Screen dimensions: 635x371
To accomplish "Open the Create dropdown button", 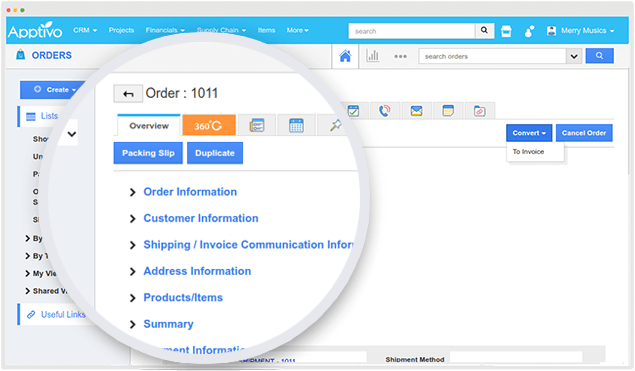I will click(x=54, y=90).
